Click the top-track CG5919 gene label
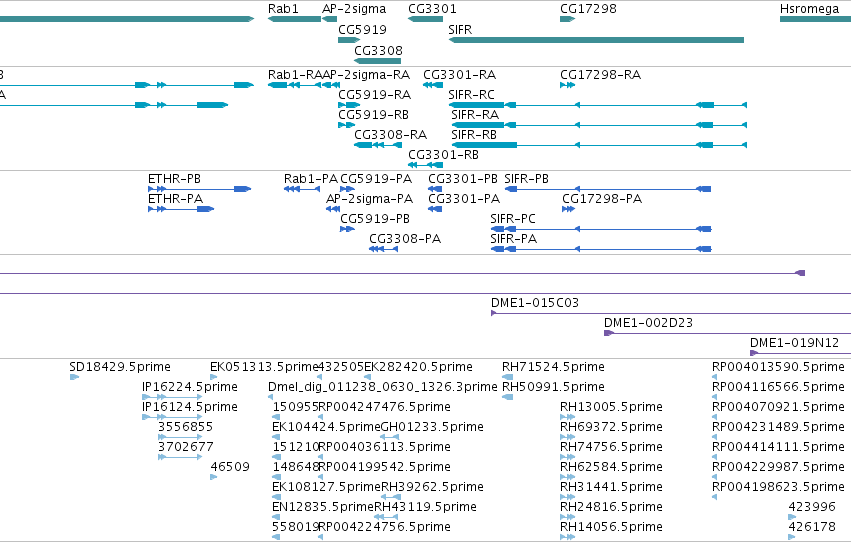The height and width of the screenshot is (542, 851). pos(362,29)
